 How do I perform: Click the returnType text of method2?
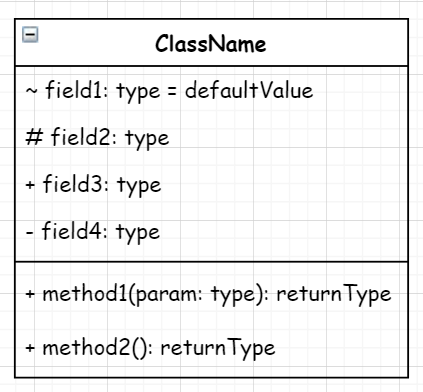(218, 348)
